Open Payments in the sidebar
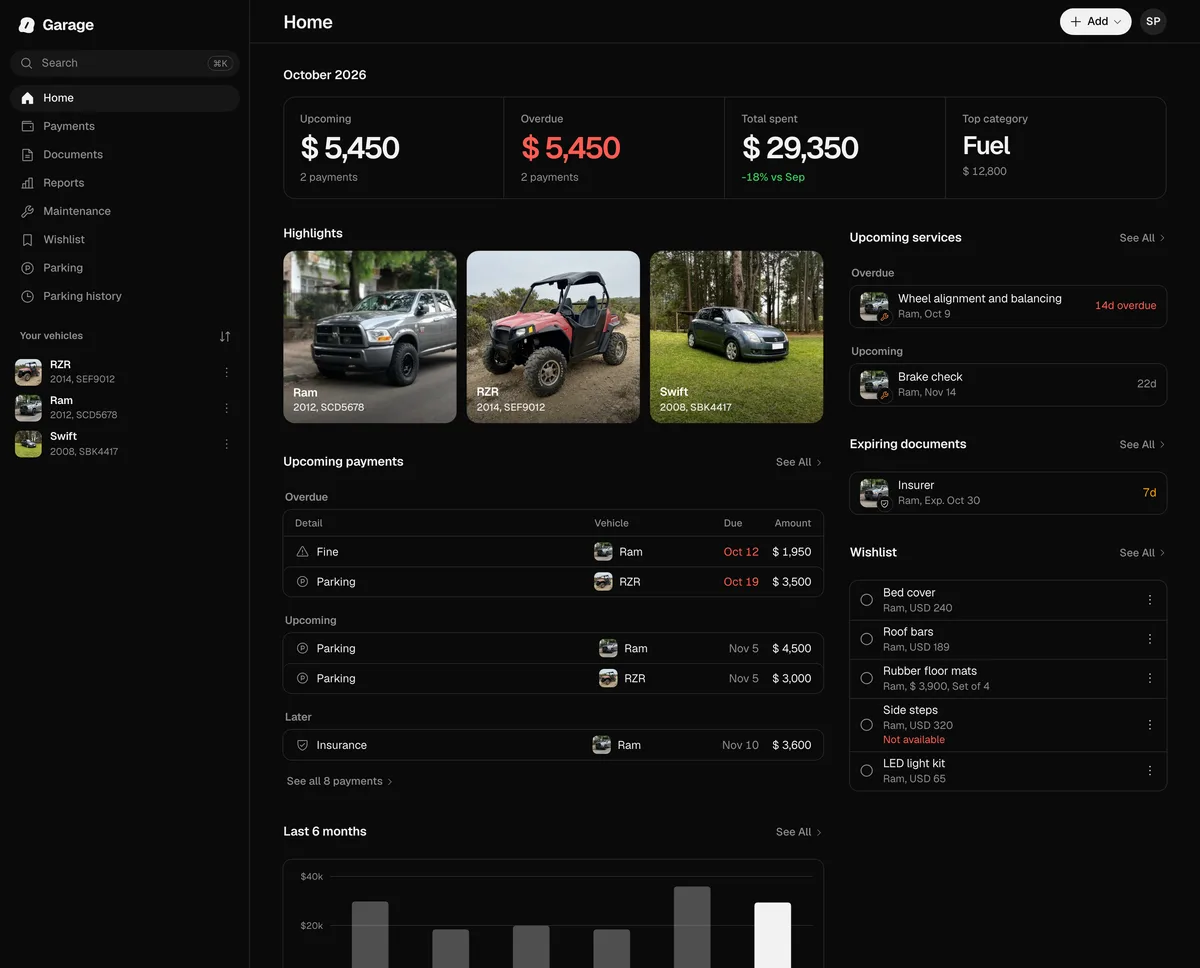Image resolution: width=1200 pixels, height=968 pixels. [x=125, y=126]
